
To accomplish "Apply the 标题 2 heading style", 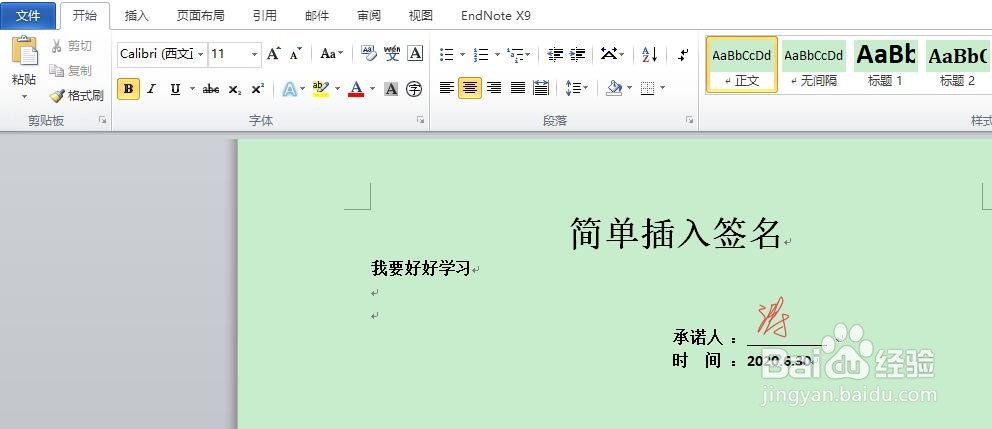I will point(957,65).
